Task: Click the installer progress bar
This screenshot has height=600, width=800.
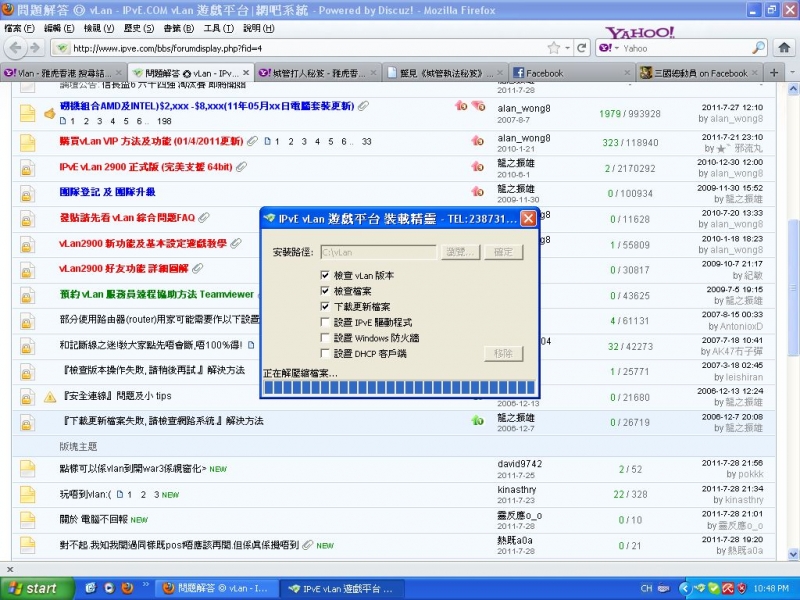Action: coord(399,386)
